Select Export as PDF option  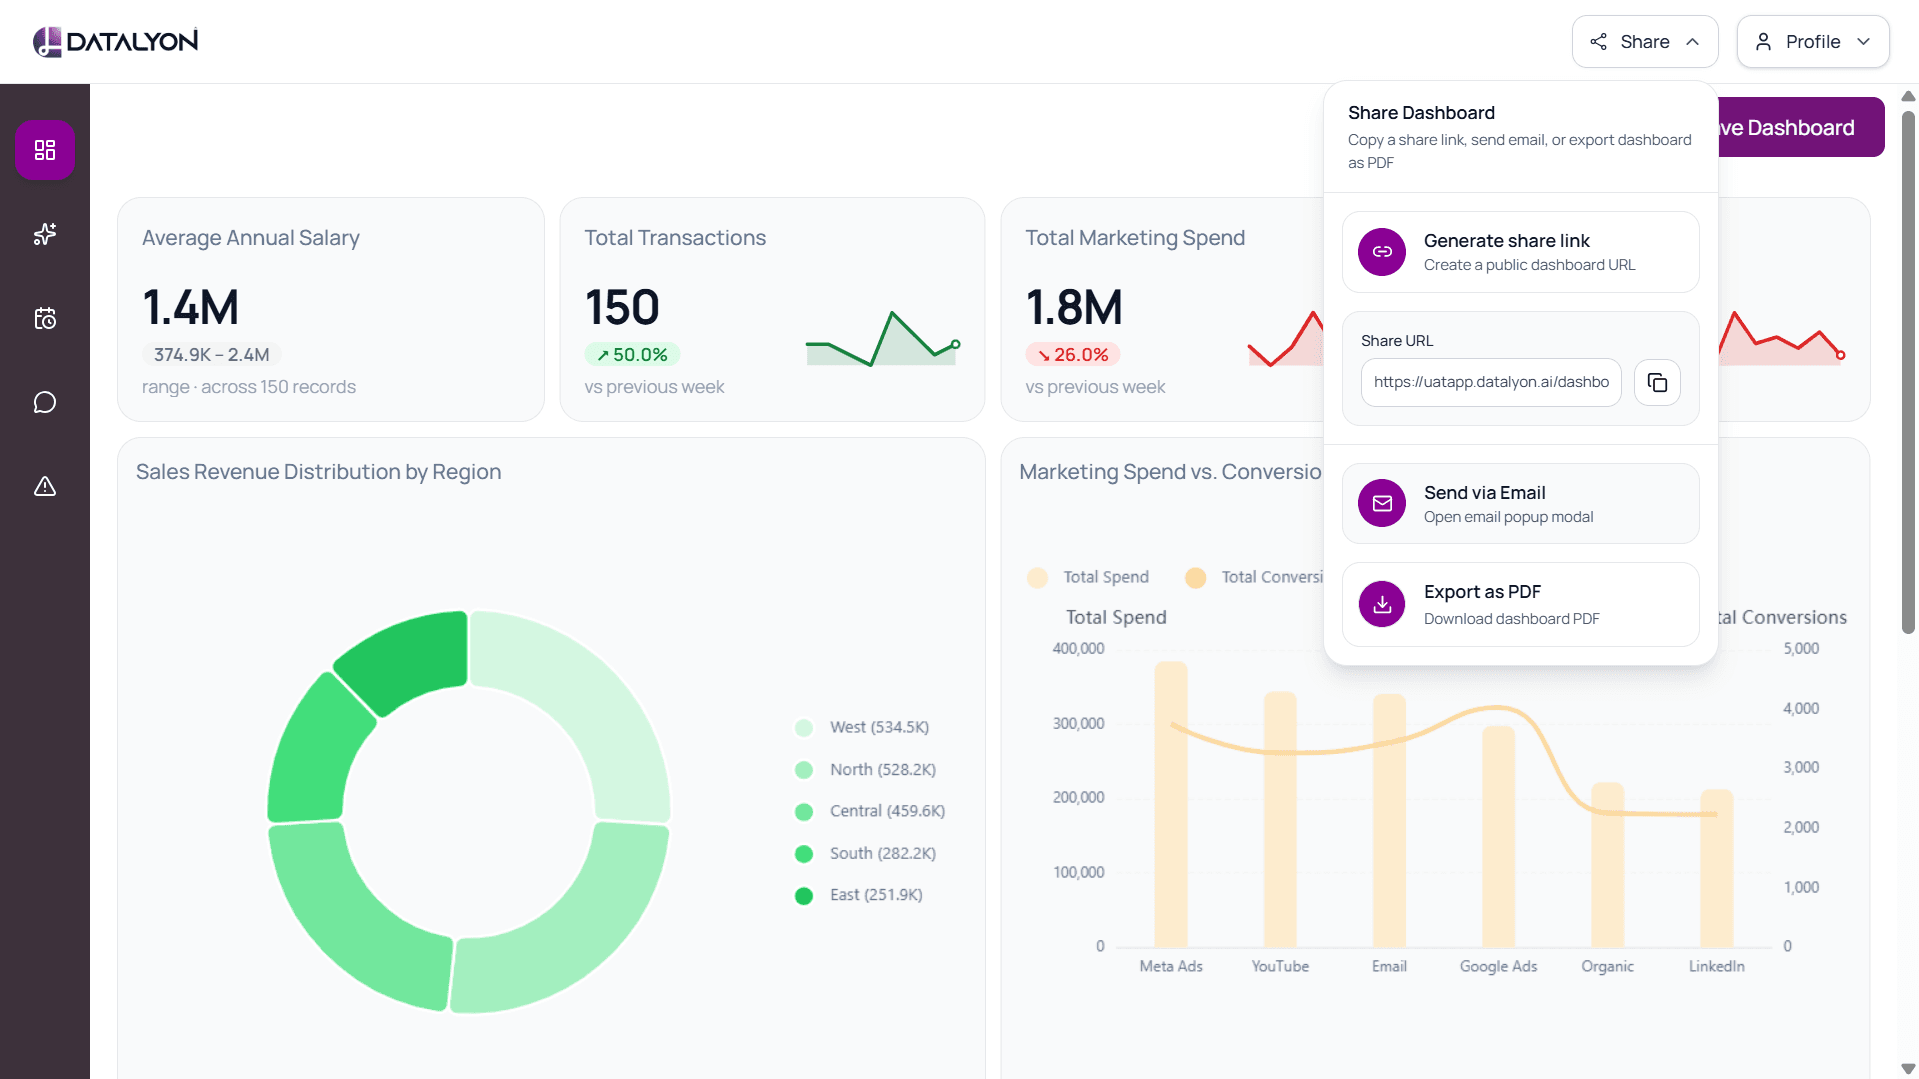(x=1520, y=604)
